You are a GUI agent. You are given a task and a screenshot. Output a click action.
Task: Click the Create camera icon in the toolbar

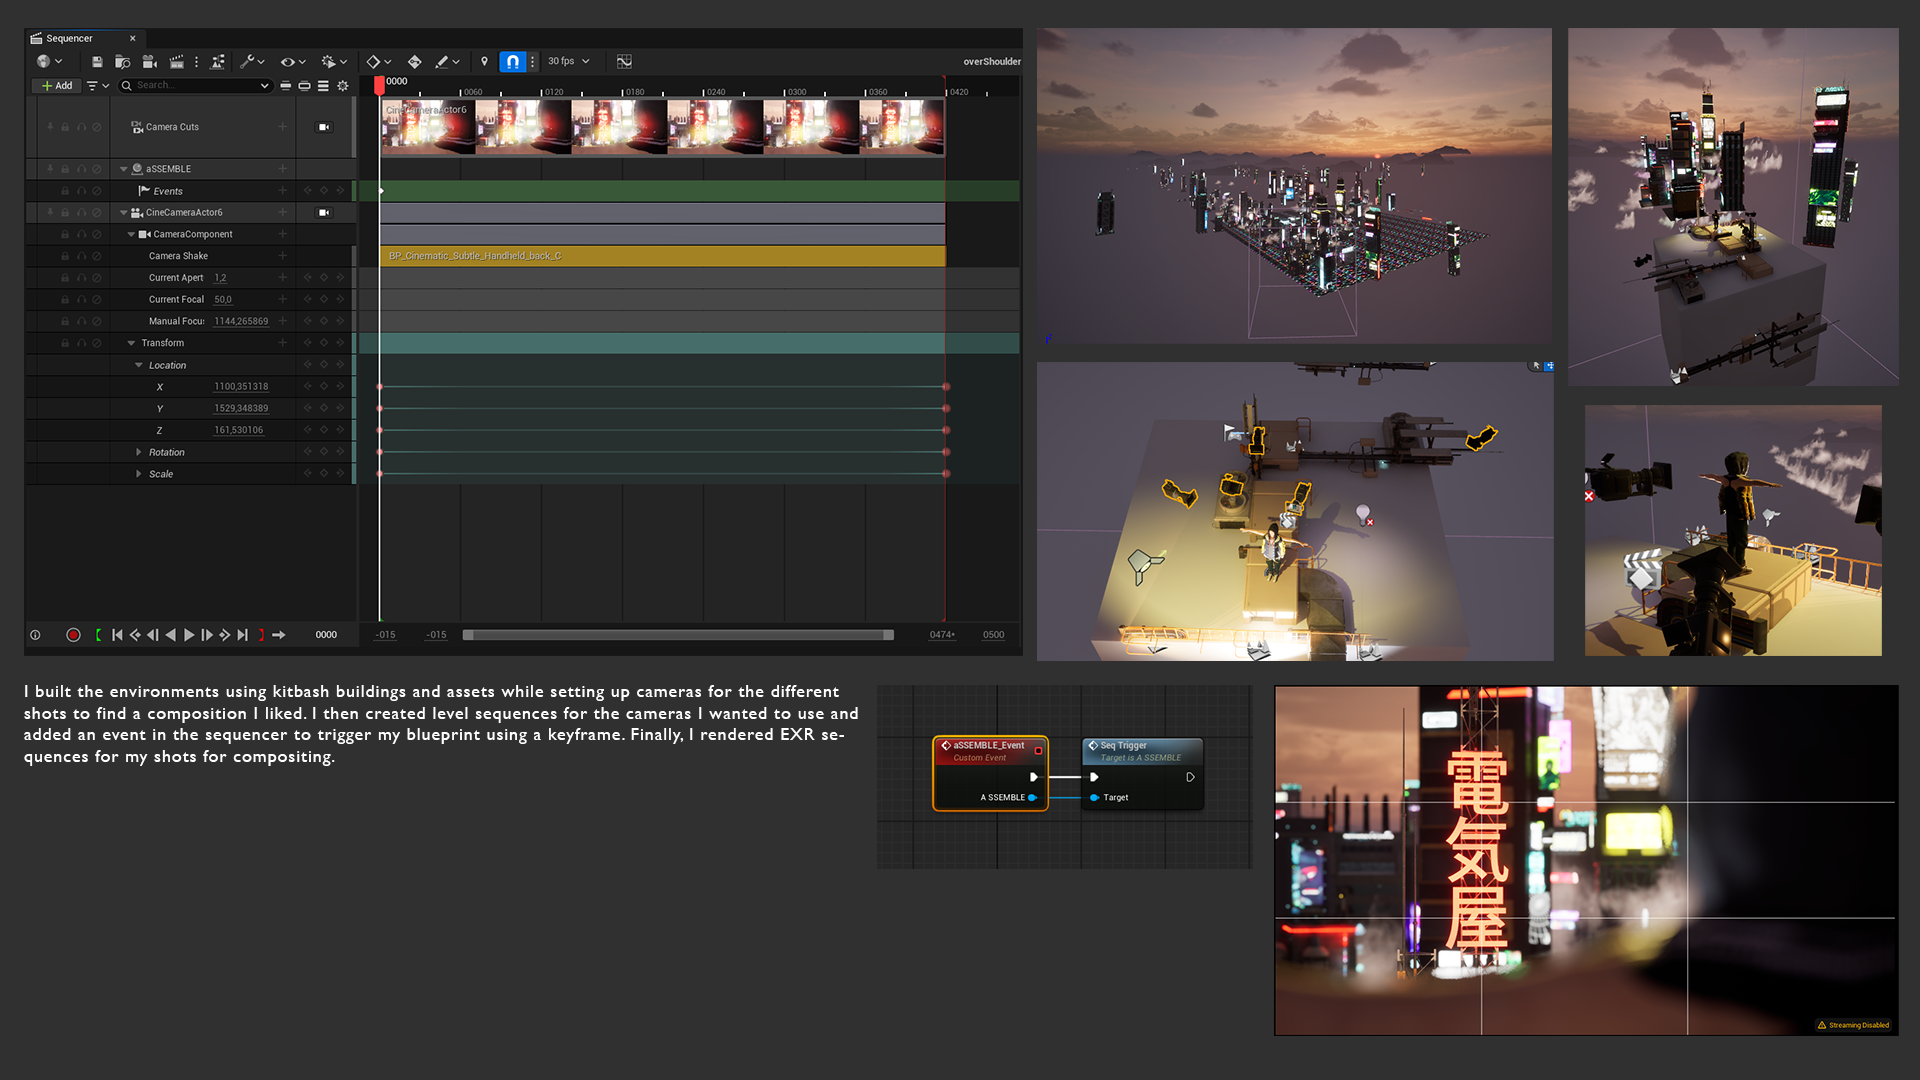pos(150,62)
